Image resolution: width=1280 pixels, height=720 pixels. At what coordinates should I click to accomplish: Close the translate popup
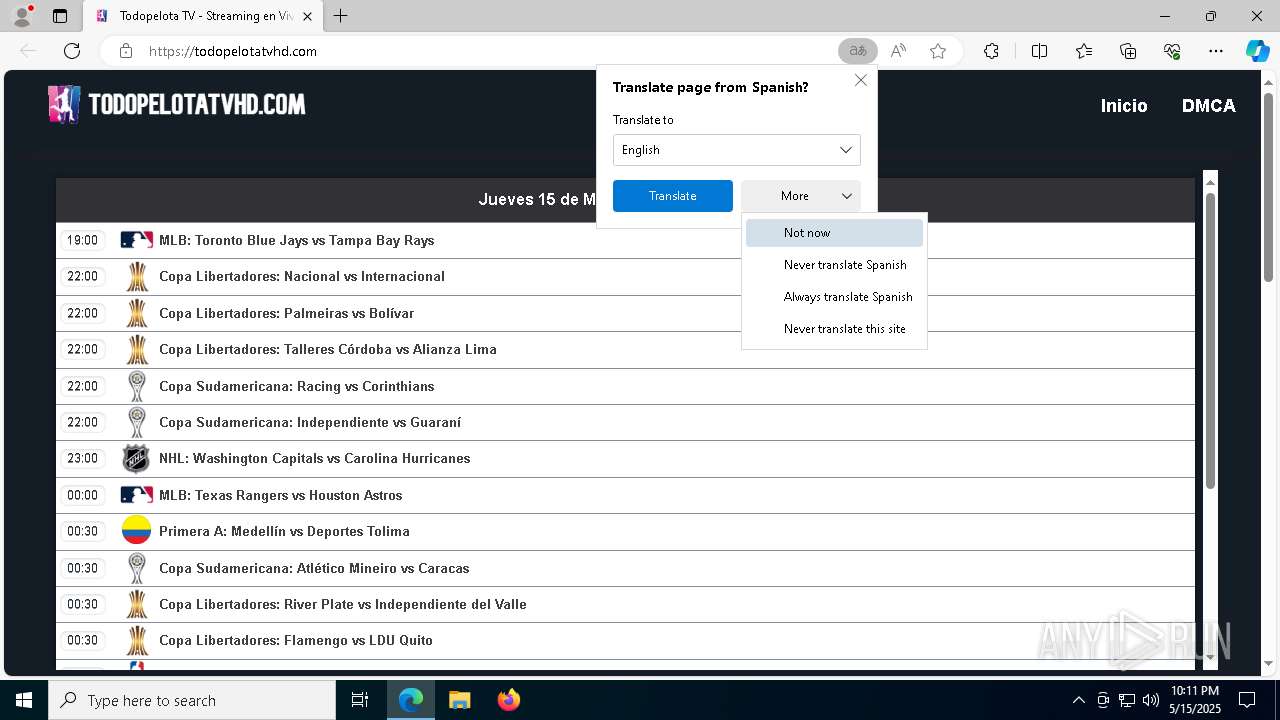pyautogui.click(x=860, y=80)
